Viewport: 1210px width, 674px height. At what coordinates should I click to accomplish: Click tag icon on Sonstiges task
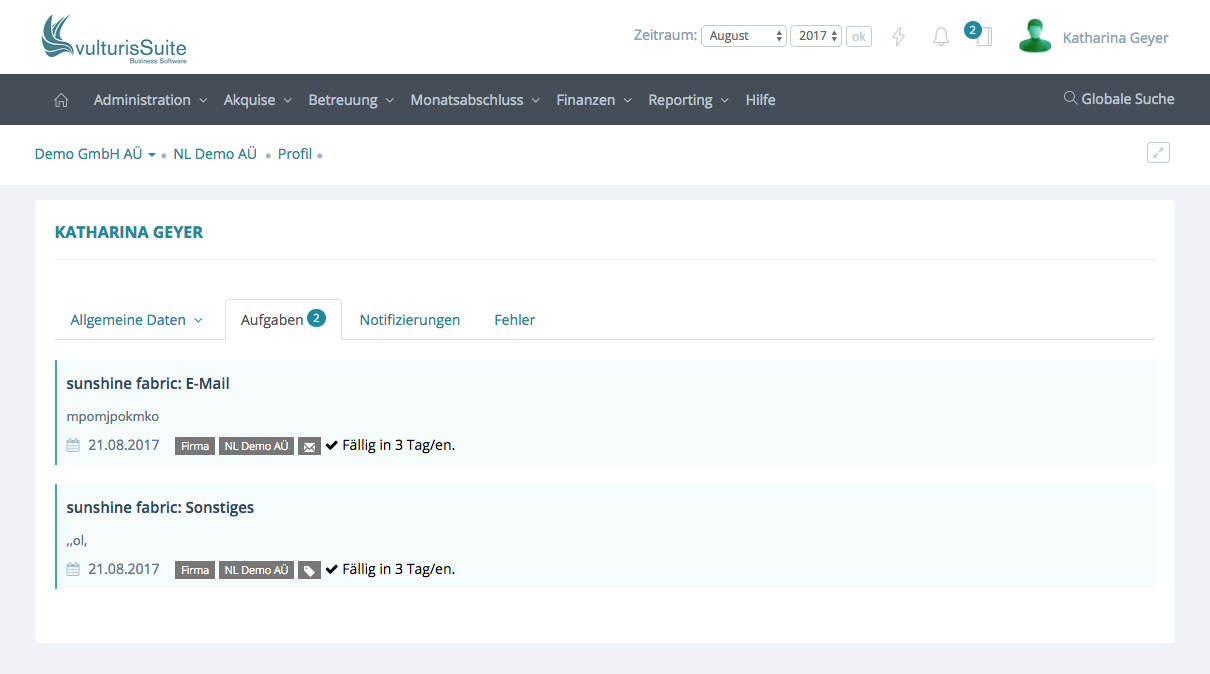(x=309, y=570)
